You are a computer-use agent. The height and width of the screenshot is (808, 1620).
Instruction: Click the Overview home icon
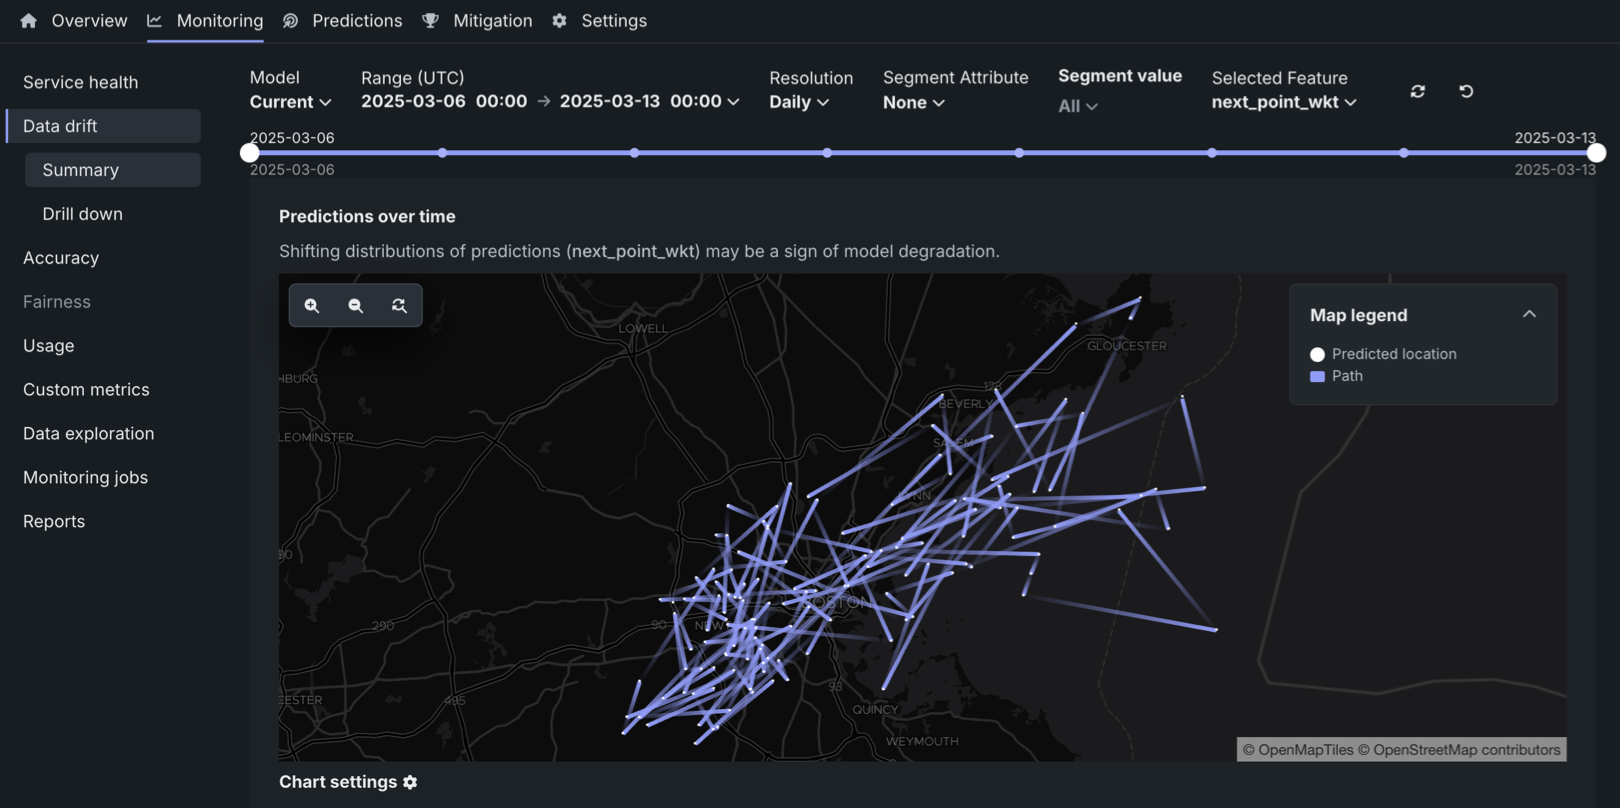28,21
